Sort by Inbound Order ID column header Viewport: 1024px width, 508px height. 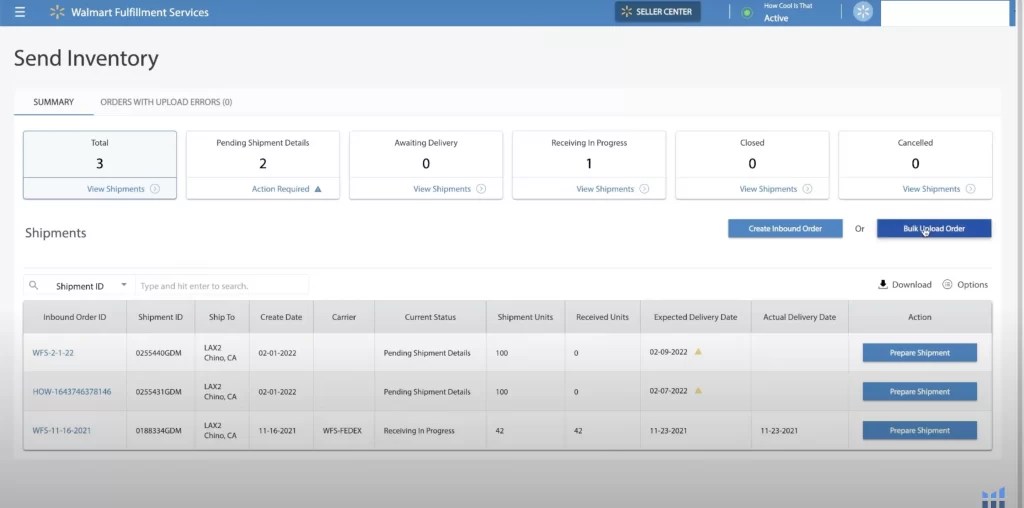[74, 317]
